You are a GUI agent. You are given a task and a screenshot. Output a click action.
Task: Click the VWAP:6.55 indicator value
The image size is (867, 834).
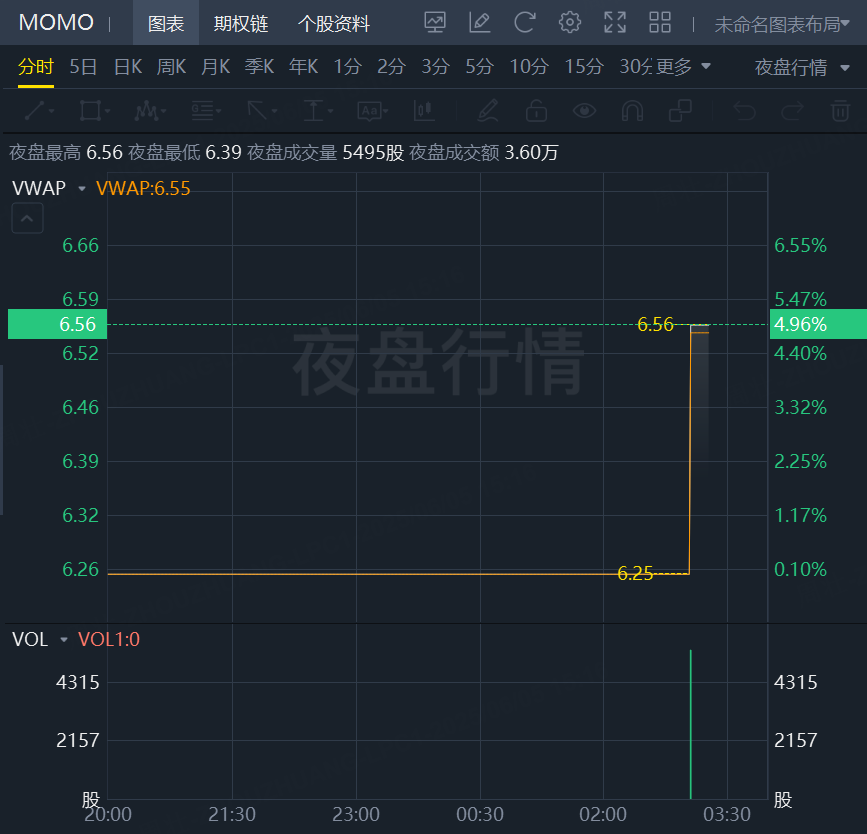tap(143, 189)
